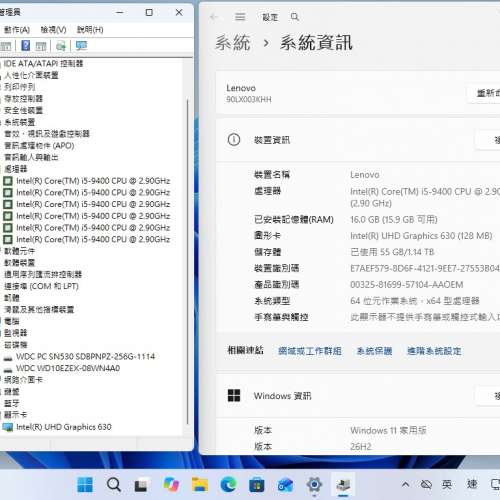The width and height of the screenshot is (500, 500).
Task: Click the monitor scan hardware changes icon
Action: (81, 45)
